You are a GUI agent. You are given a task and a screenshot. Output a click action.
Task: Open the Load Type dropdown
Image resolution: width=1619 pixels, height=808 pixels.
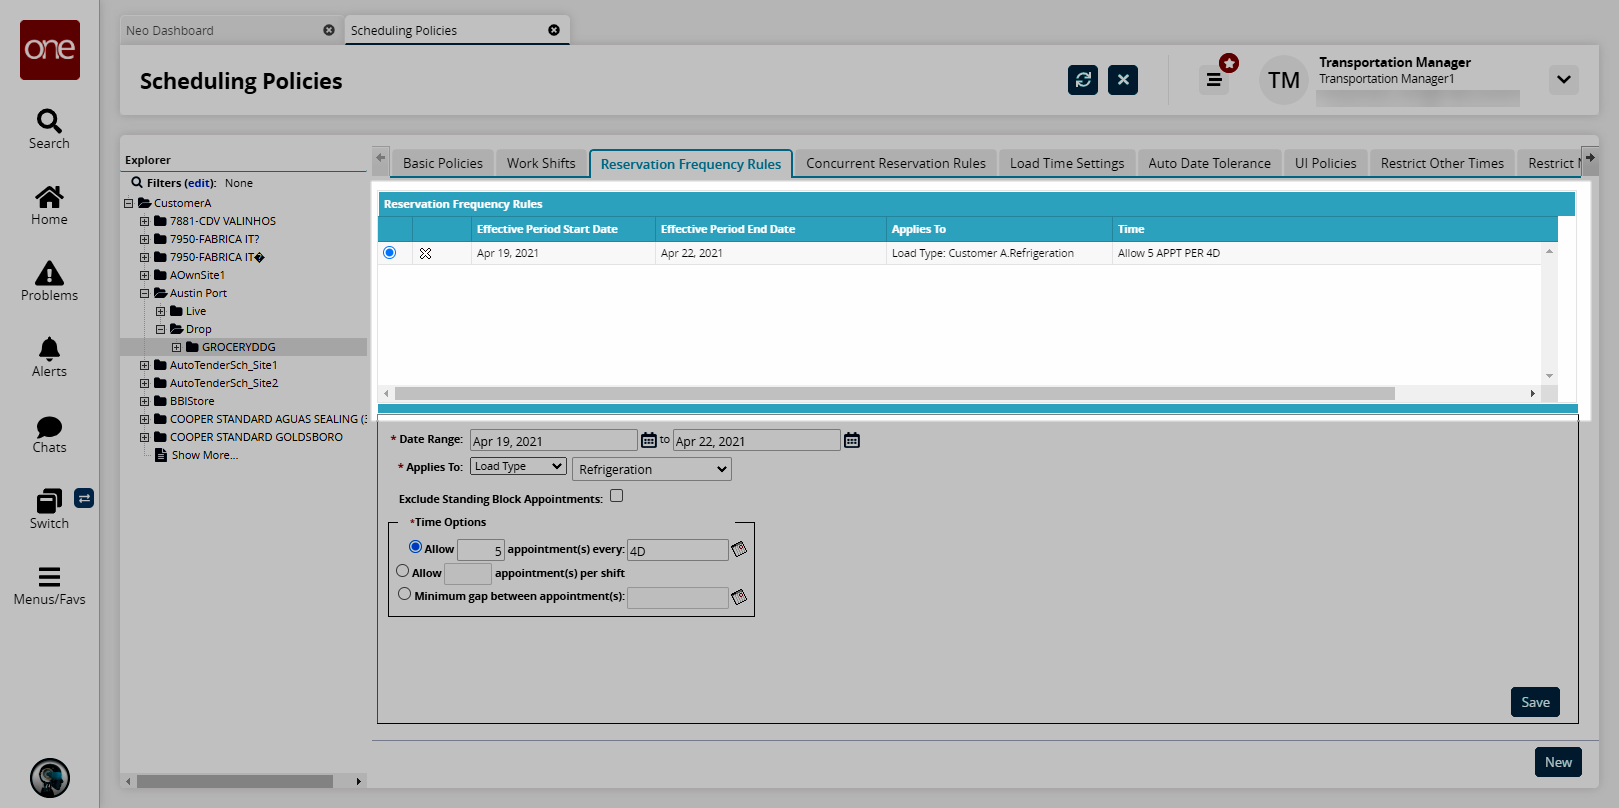coord(518,467)
